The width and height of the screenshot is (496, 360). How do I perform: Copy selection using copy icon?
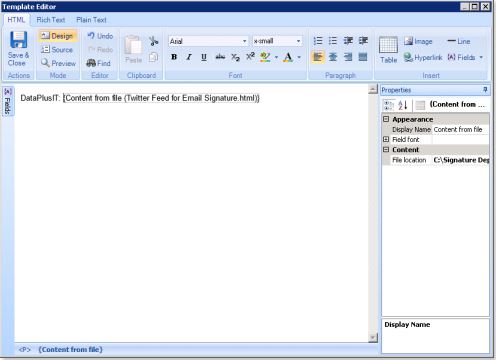coord(154,57)
